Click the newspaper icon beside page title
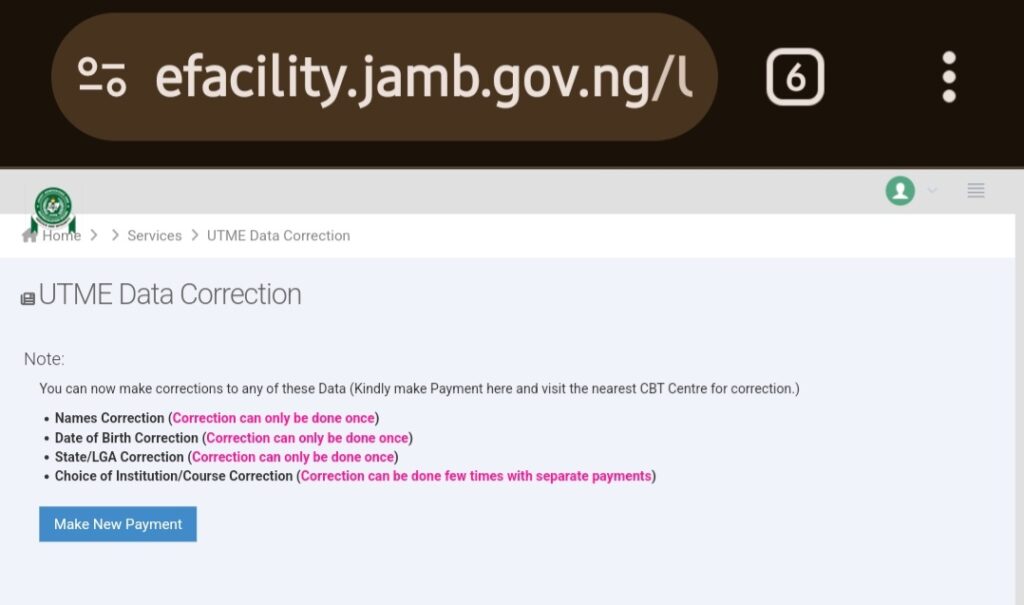 pos(27,299)
